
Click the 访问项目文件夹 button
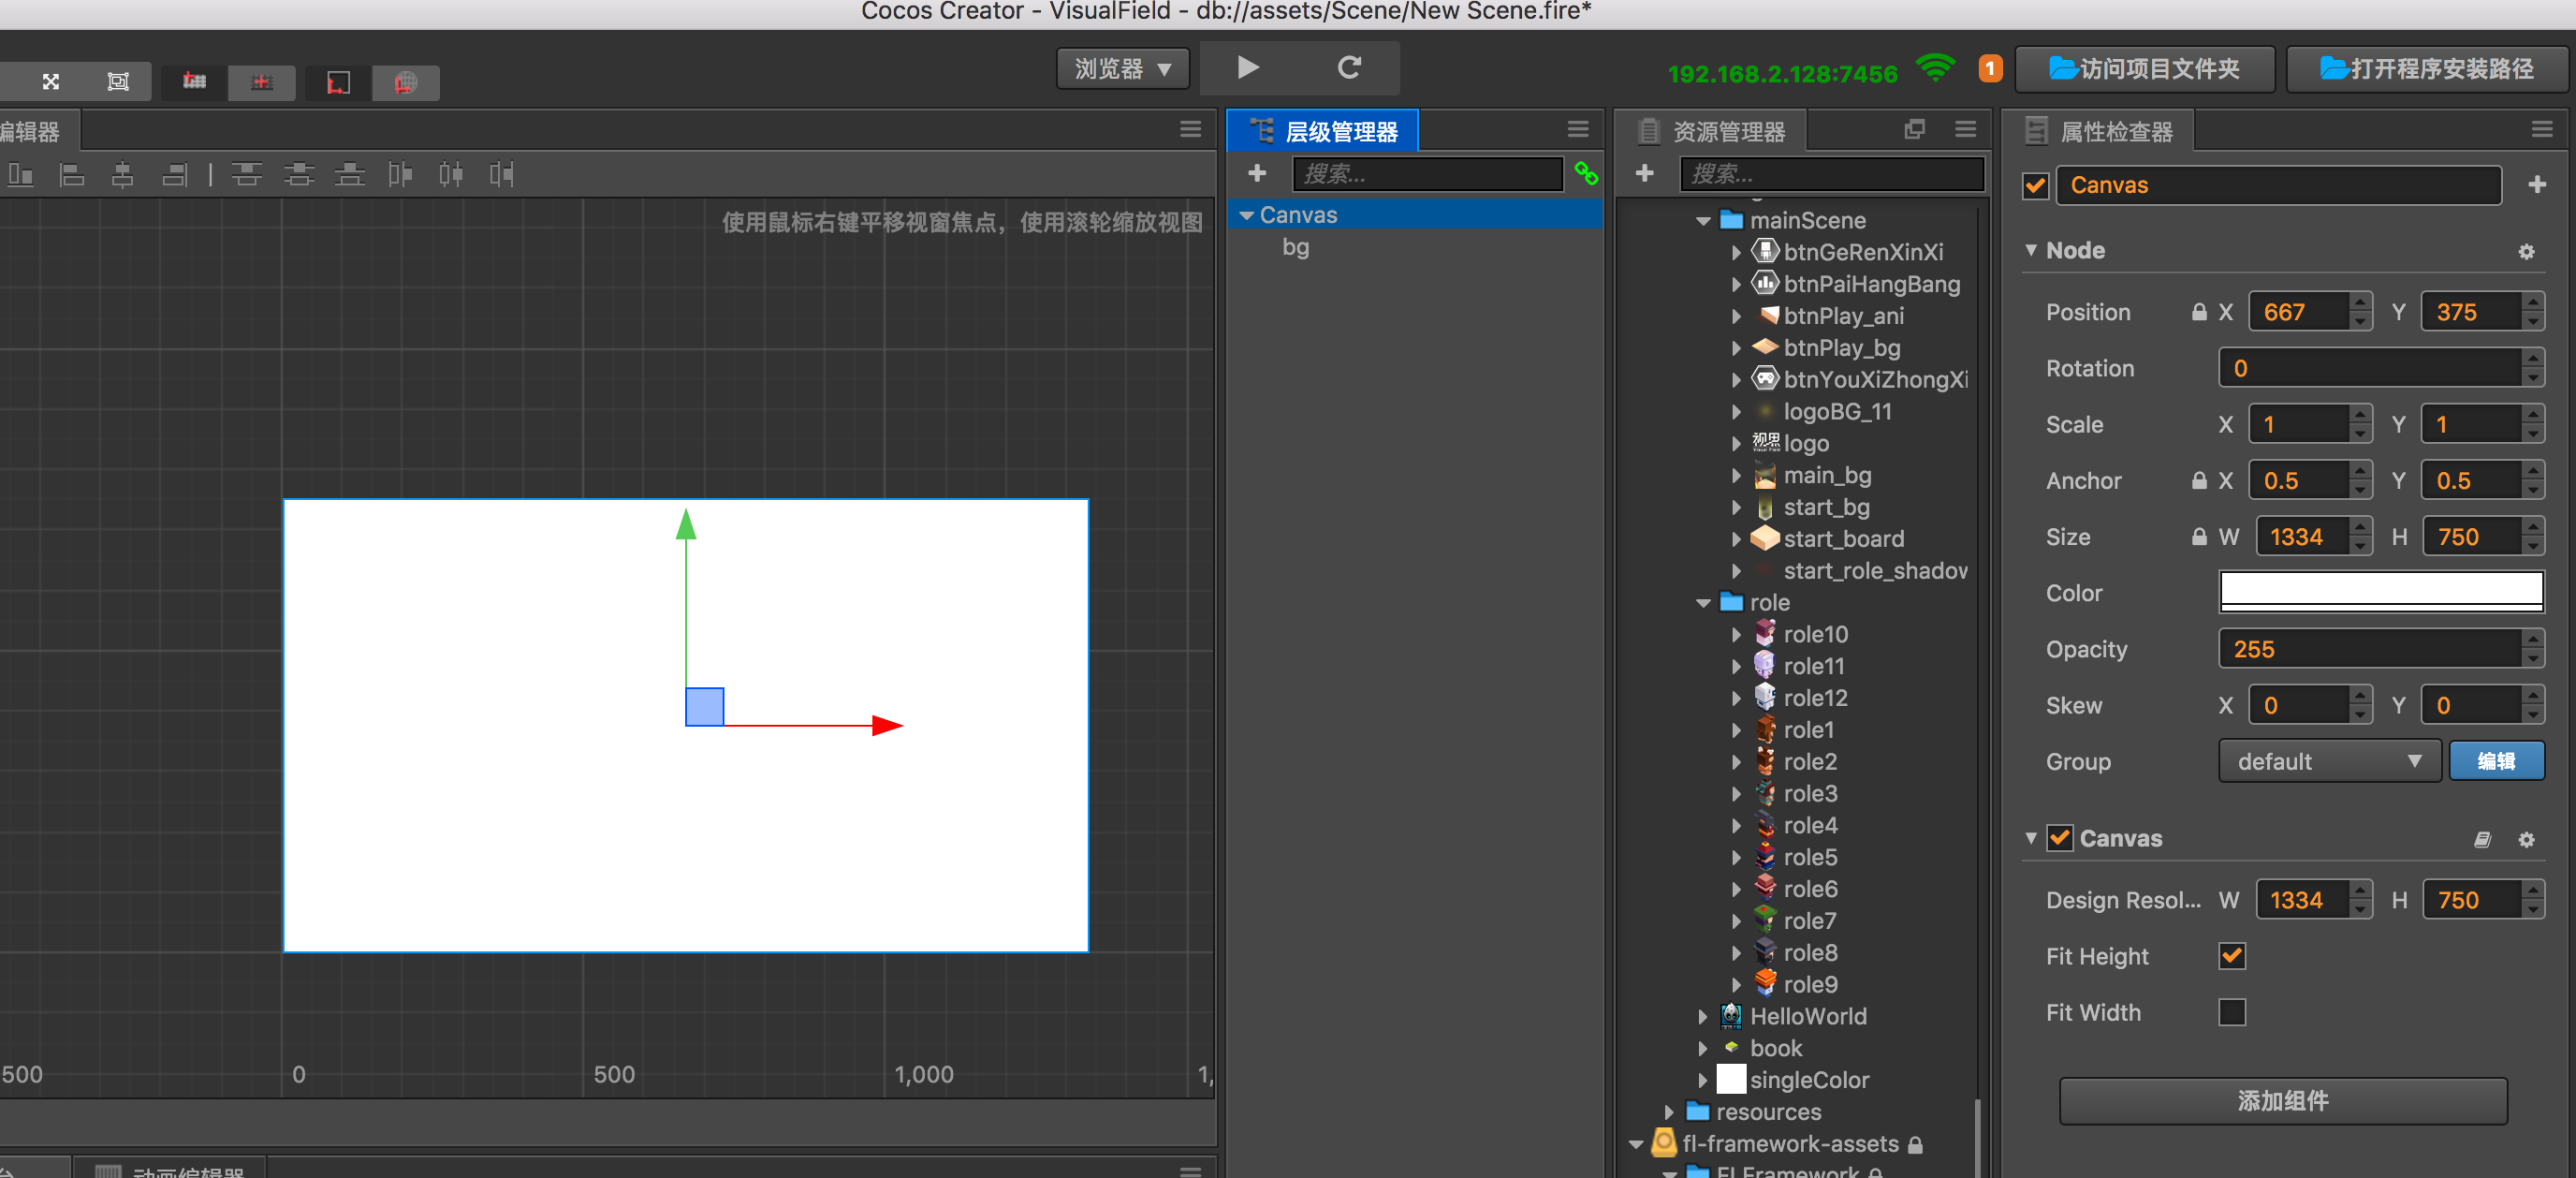tap(2144, 69)
